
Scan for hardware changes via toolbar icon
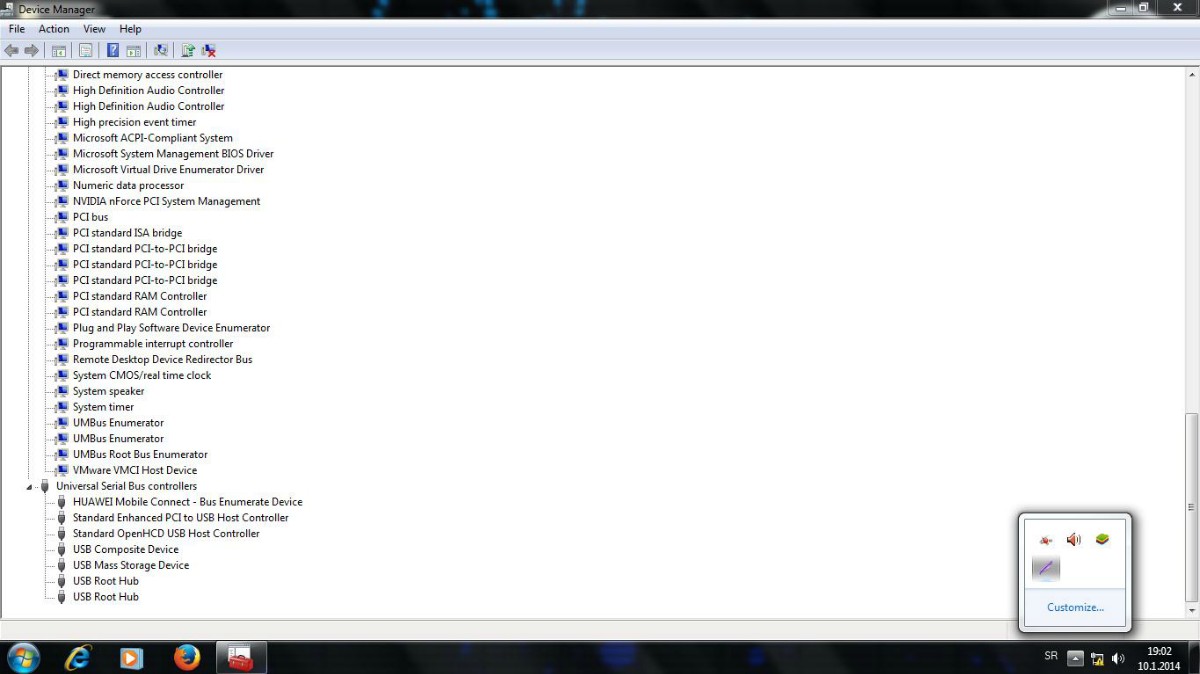coord(160,50)
